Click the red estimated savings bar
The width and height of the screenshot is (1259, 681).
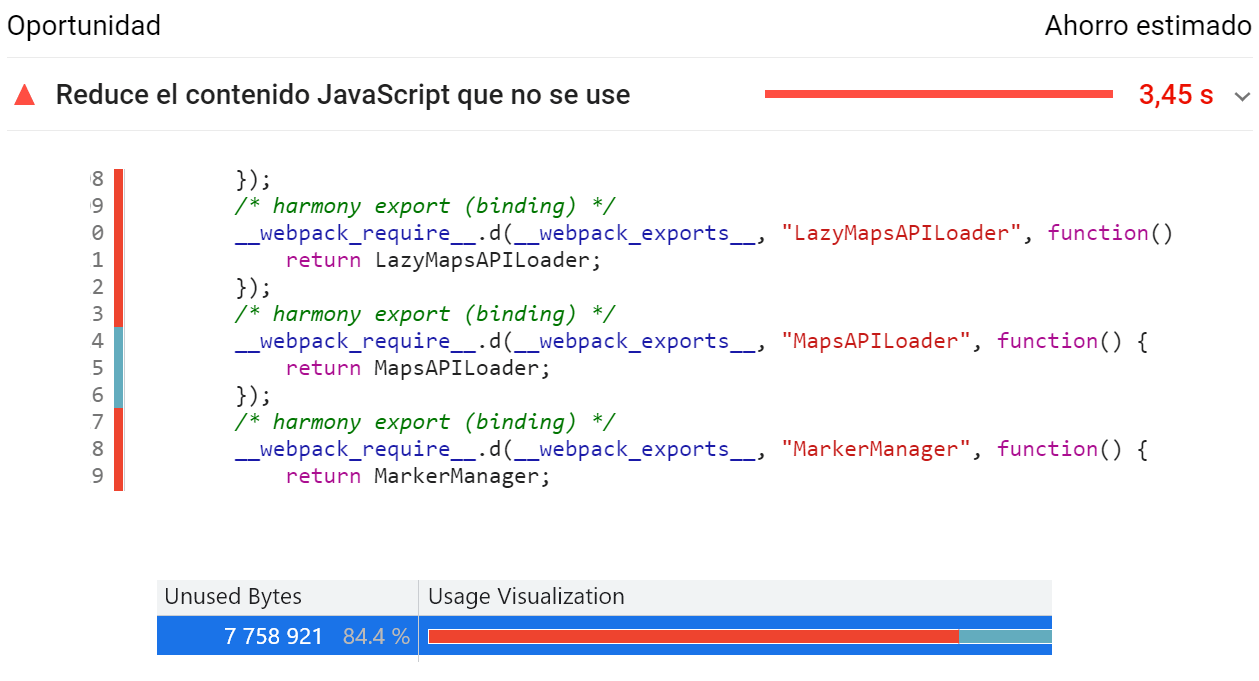pos(939,94)
